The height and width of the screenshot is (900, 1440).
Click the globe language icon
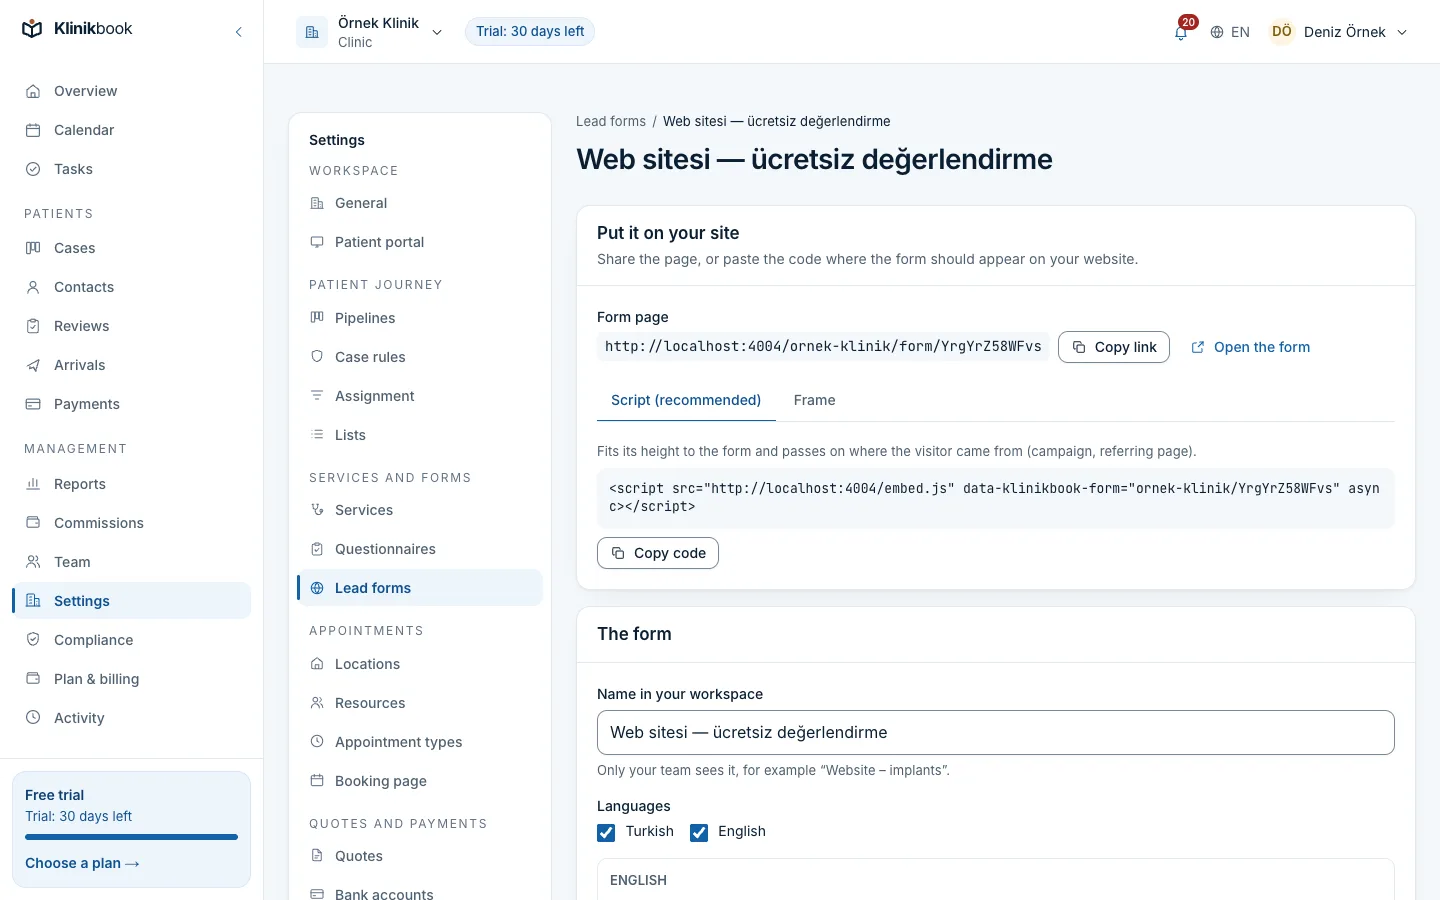tap(1217, 32)
